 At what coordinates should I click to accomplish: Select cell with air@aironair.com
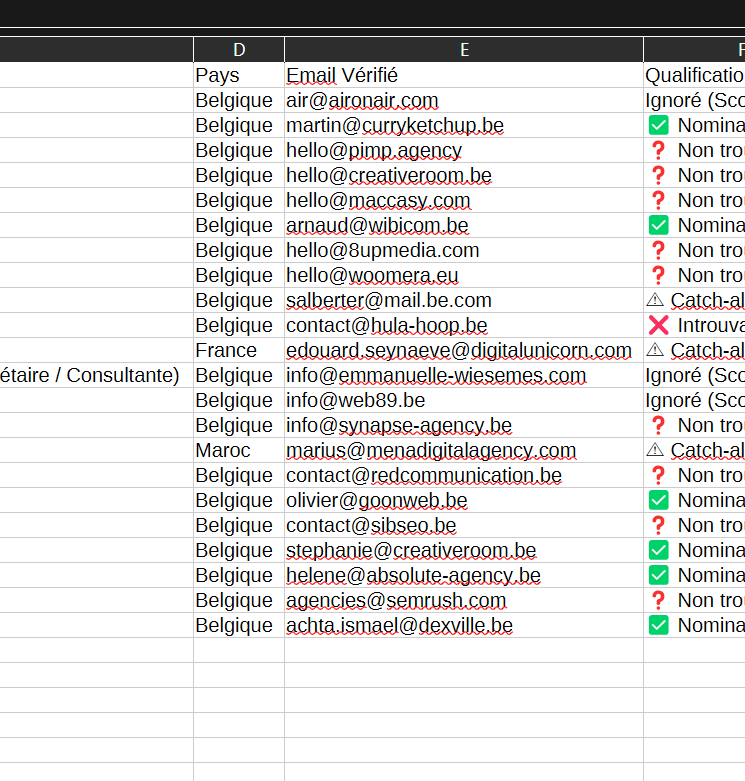coord(464,100)
